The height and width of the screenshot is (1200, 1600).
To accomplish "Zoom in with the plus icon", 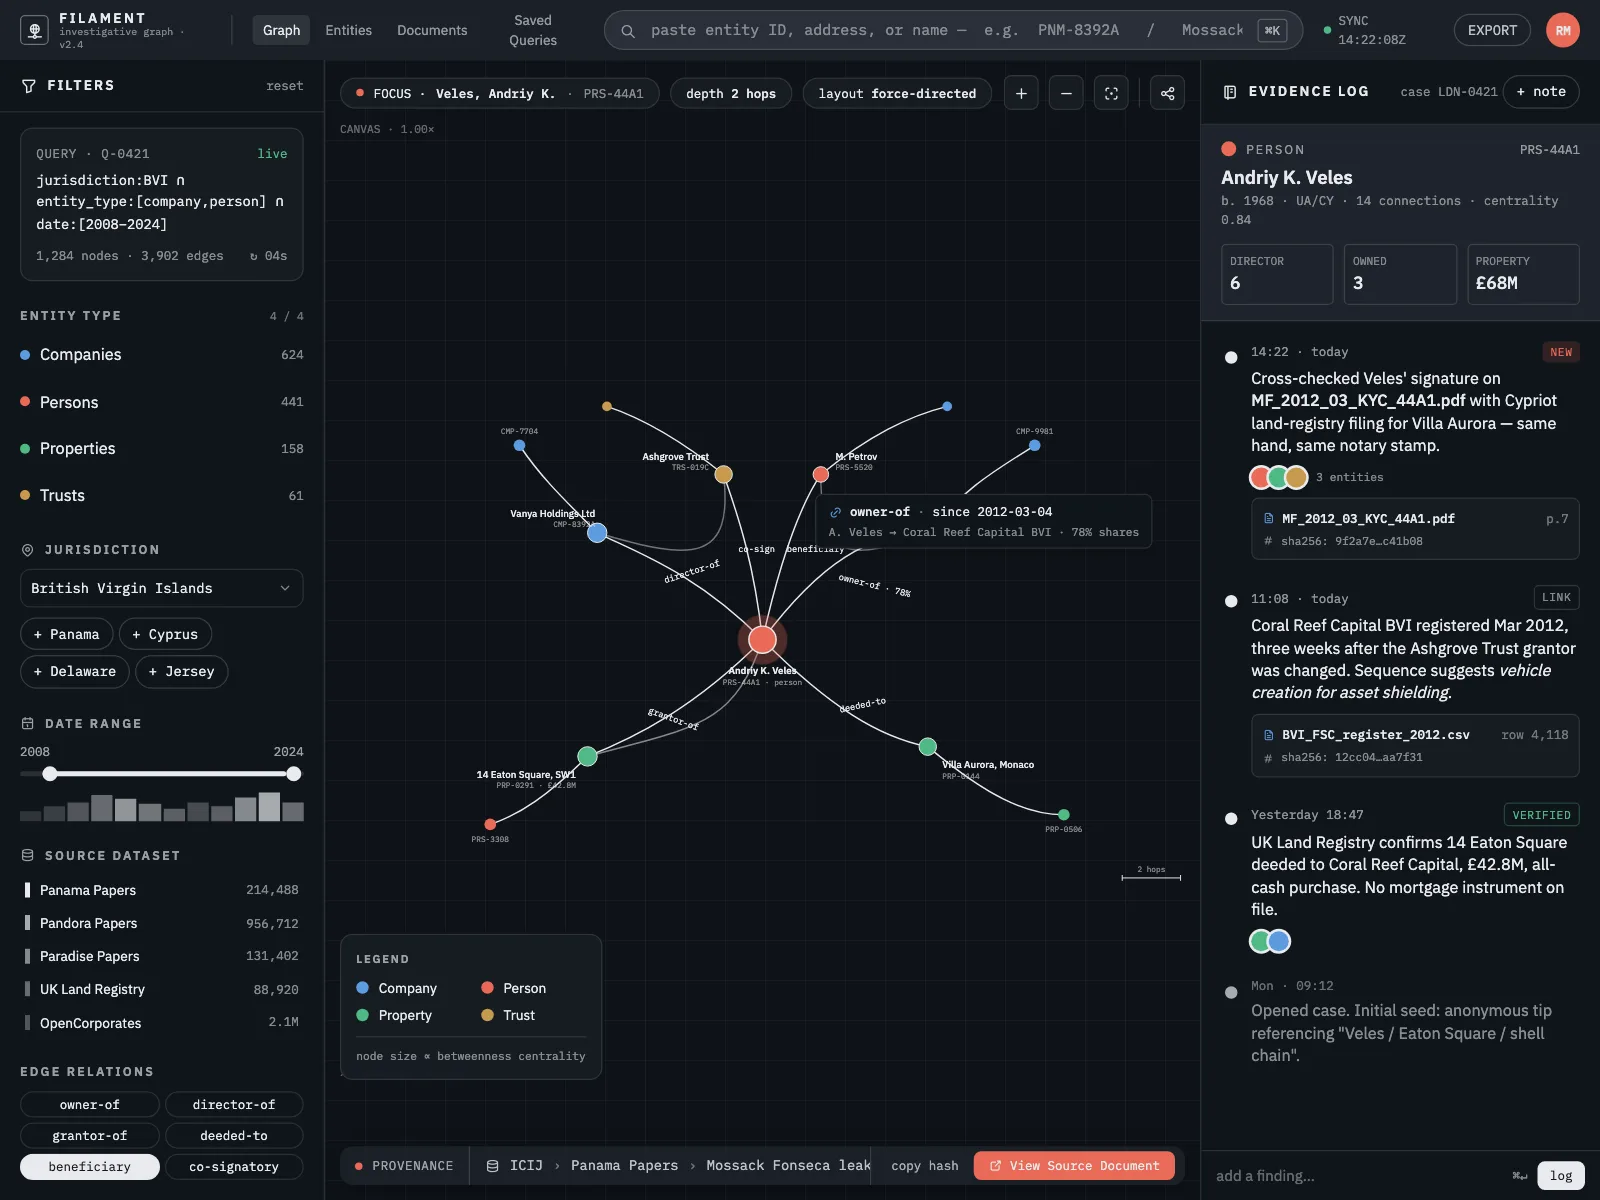I will (x=1021, y=93).
